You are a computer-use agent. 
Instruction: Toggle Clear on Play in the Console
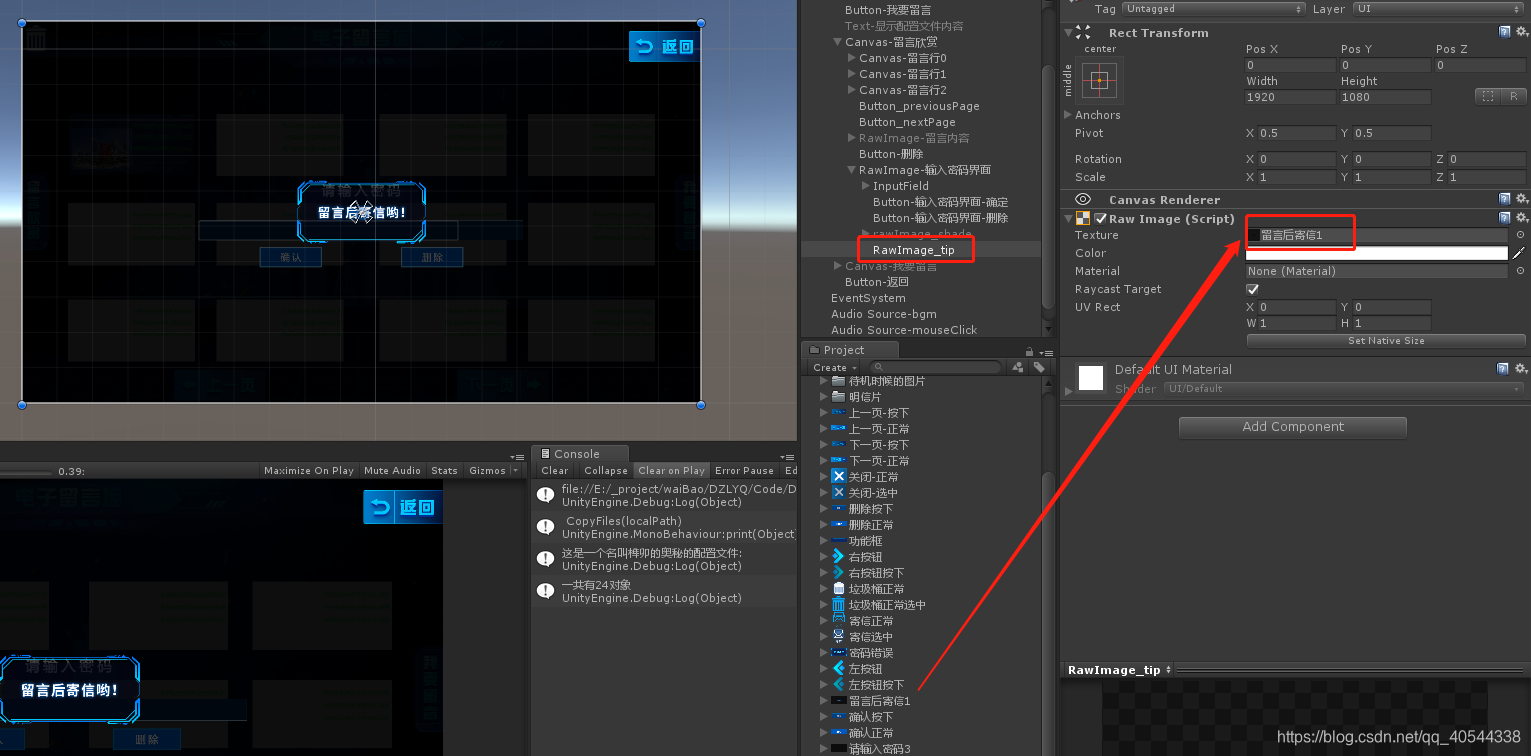(x=671, y=470)
